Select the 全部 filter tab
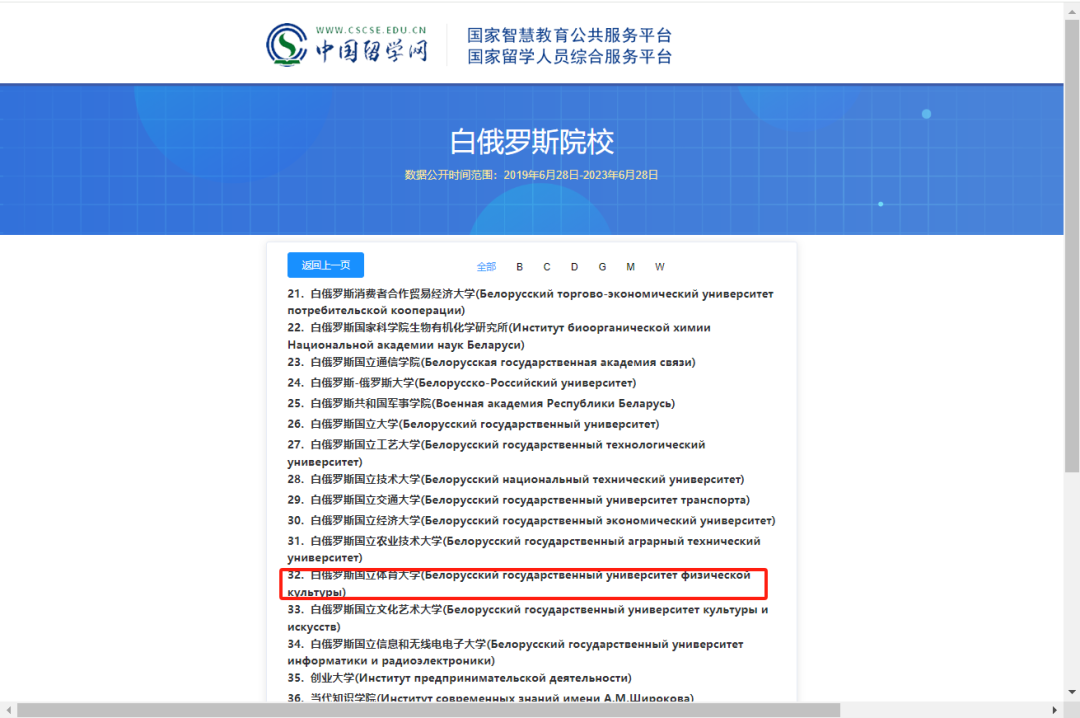The height and width of the screenshot is (718, 1080). pos(486,267)
